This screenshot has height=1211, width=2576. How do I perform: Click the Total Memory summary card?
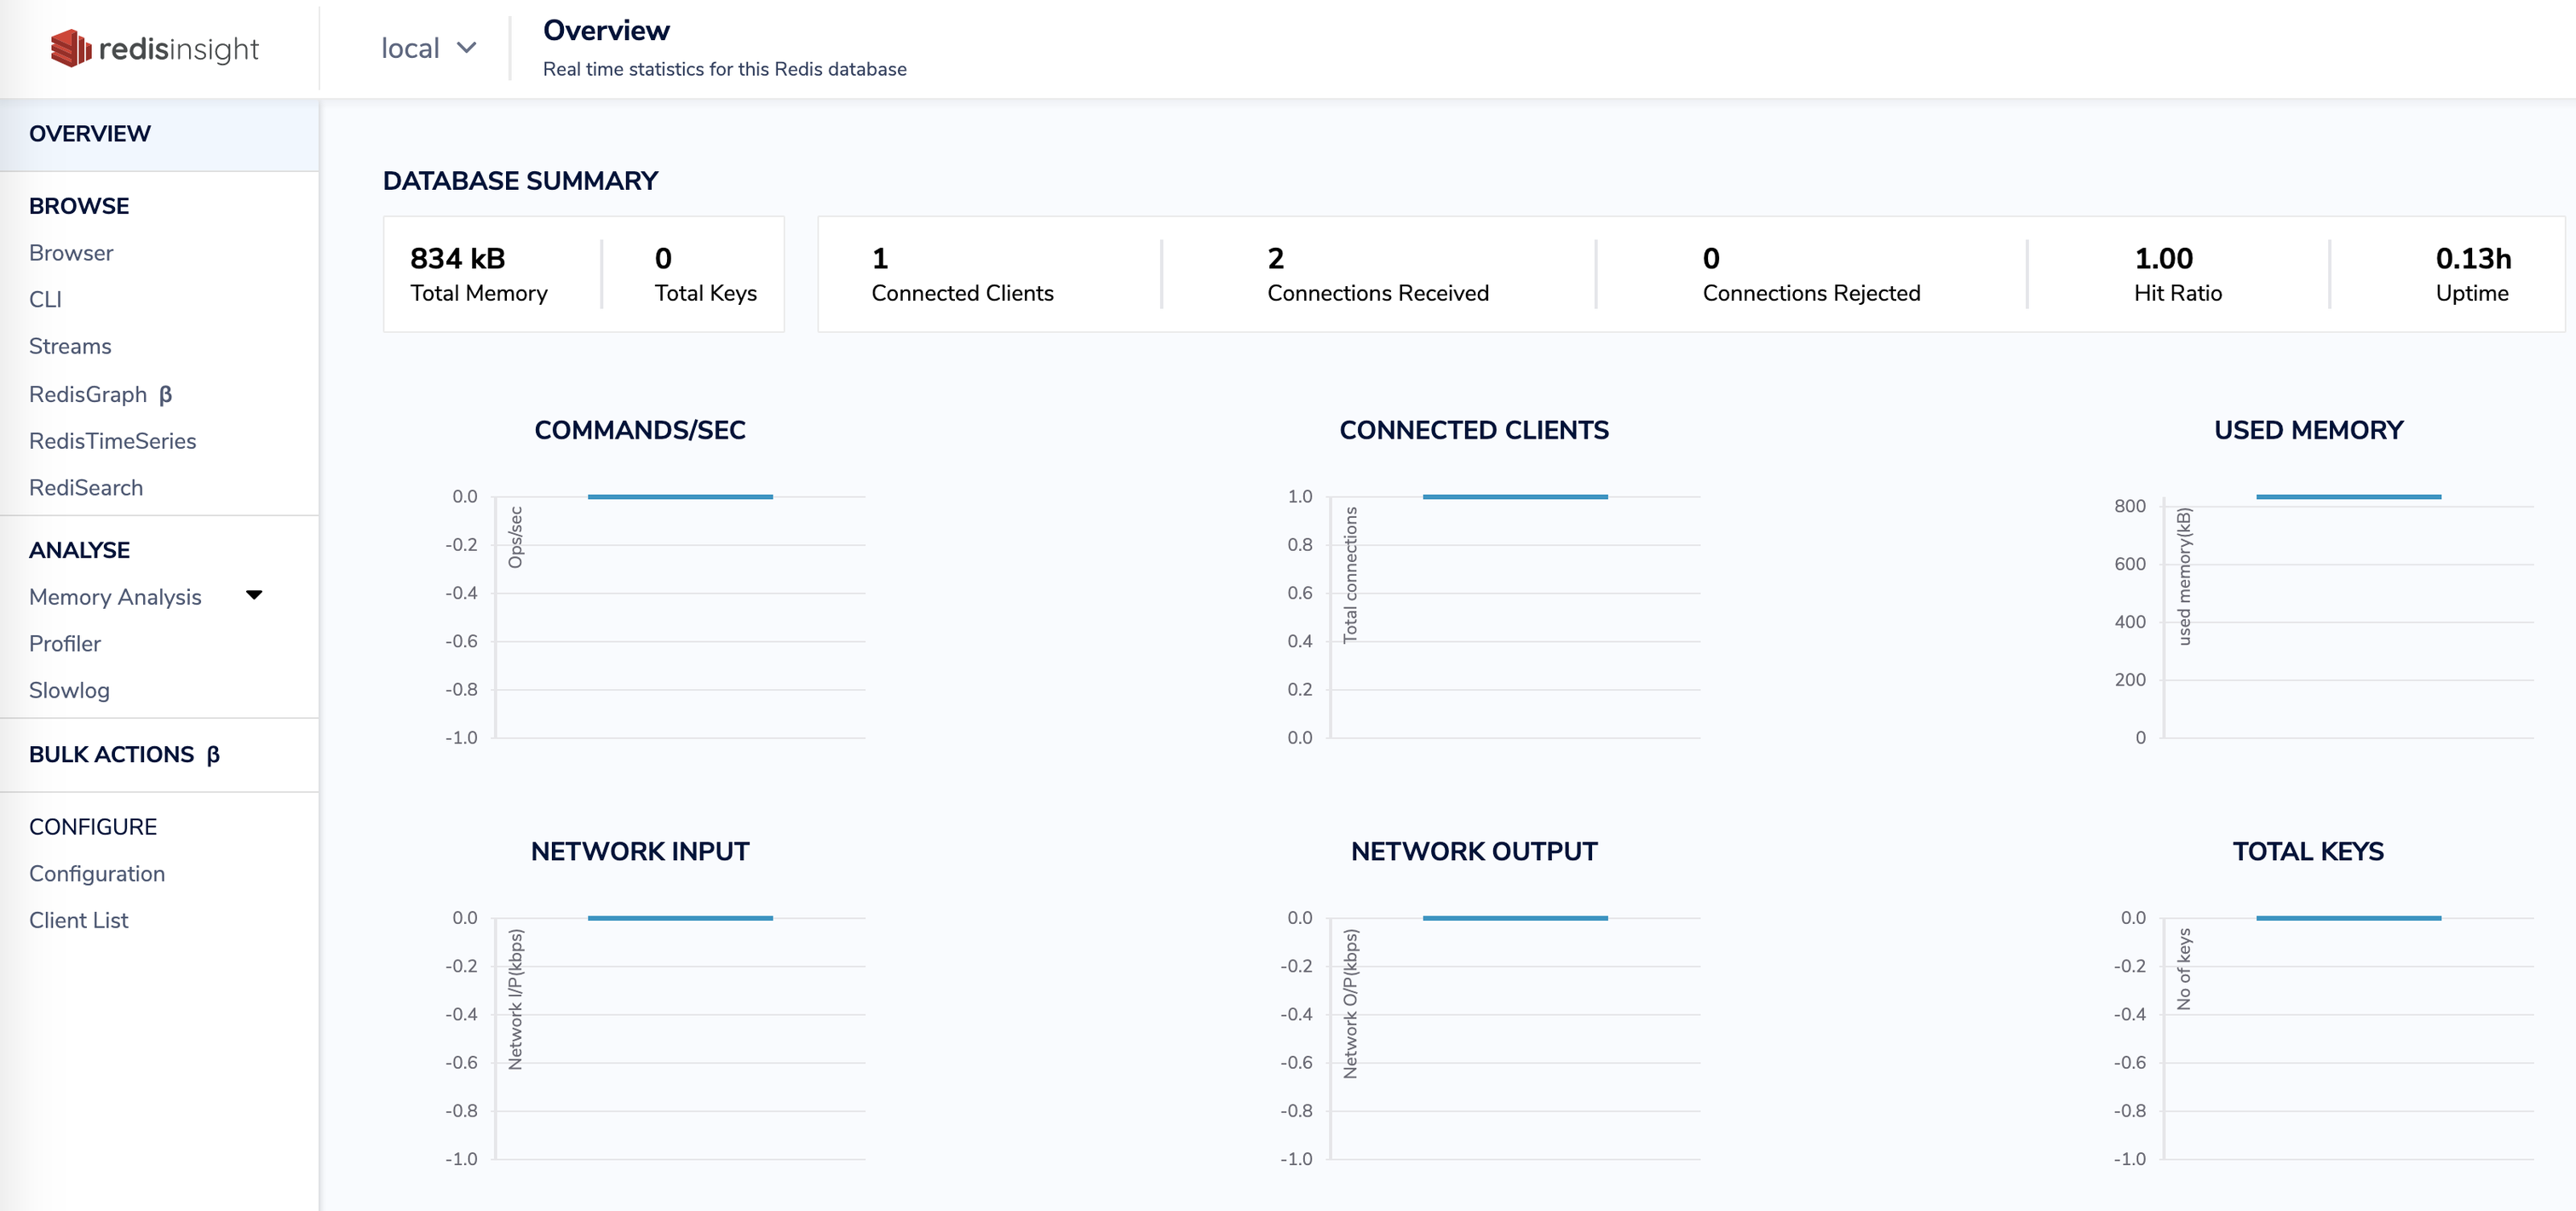(x=479, y=274)
